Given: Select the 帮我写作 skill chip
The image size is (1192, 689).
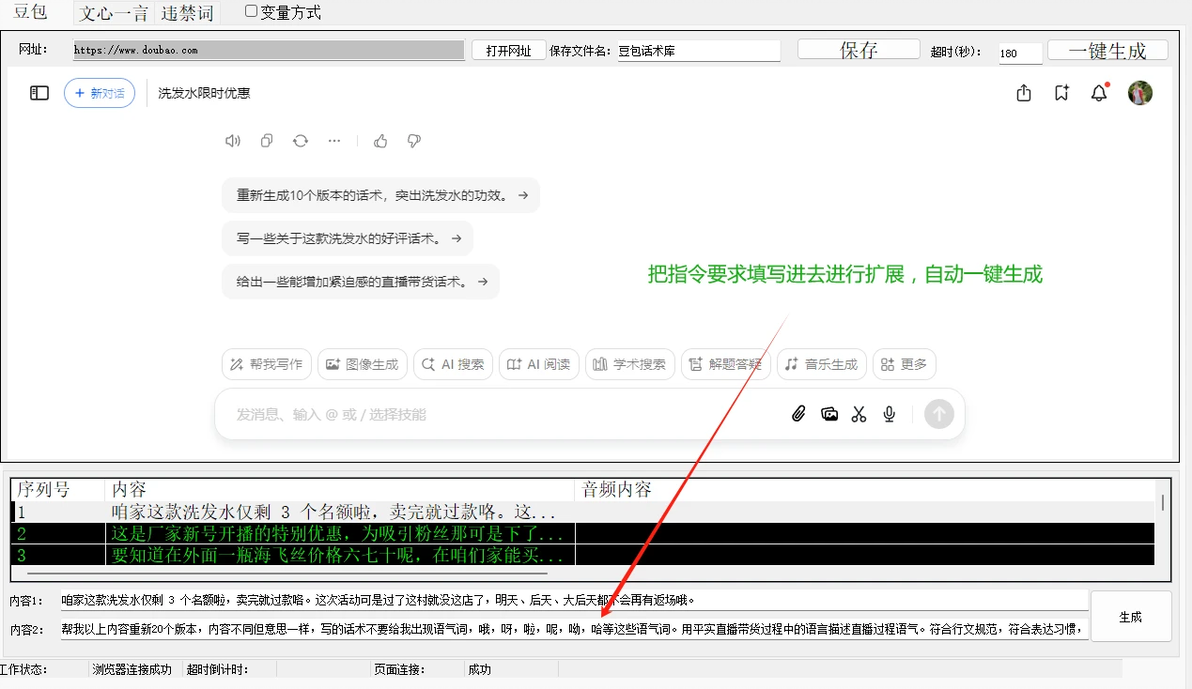Looking at the screenshot, I should coord(267,364).
